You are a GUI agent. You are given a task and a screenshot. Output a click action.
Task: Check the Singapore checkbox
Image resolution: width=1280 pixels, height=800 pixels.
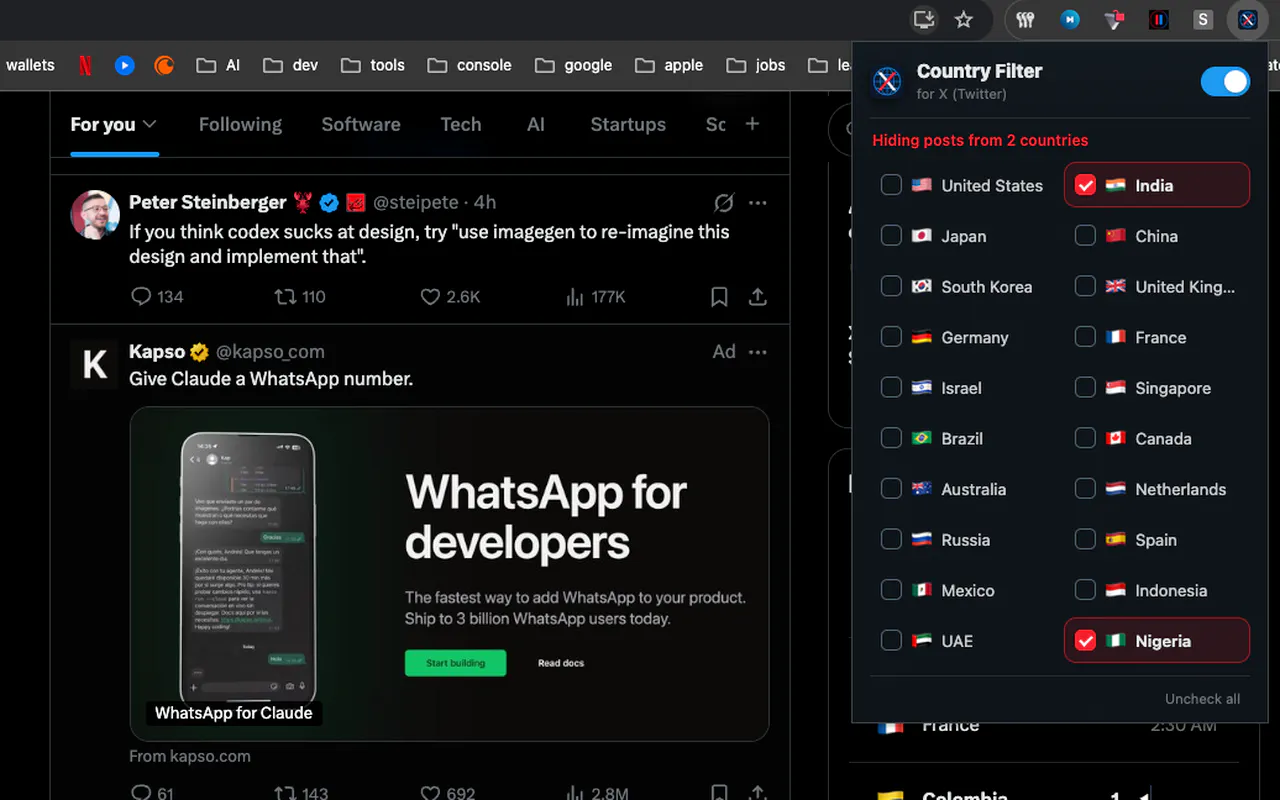1085,388
